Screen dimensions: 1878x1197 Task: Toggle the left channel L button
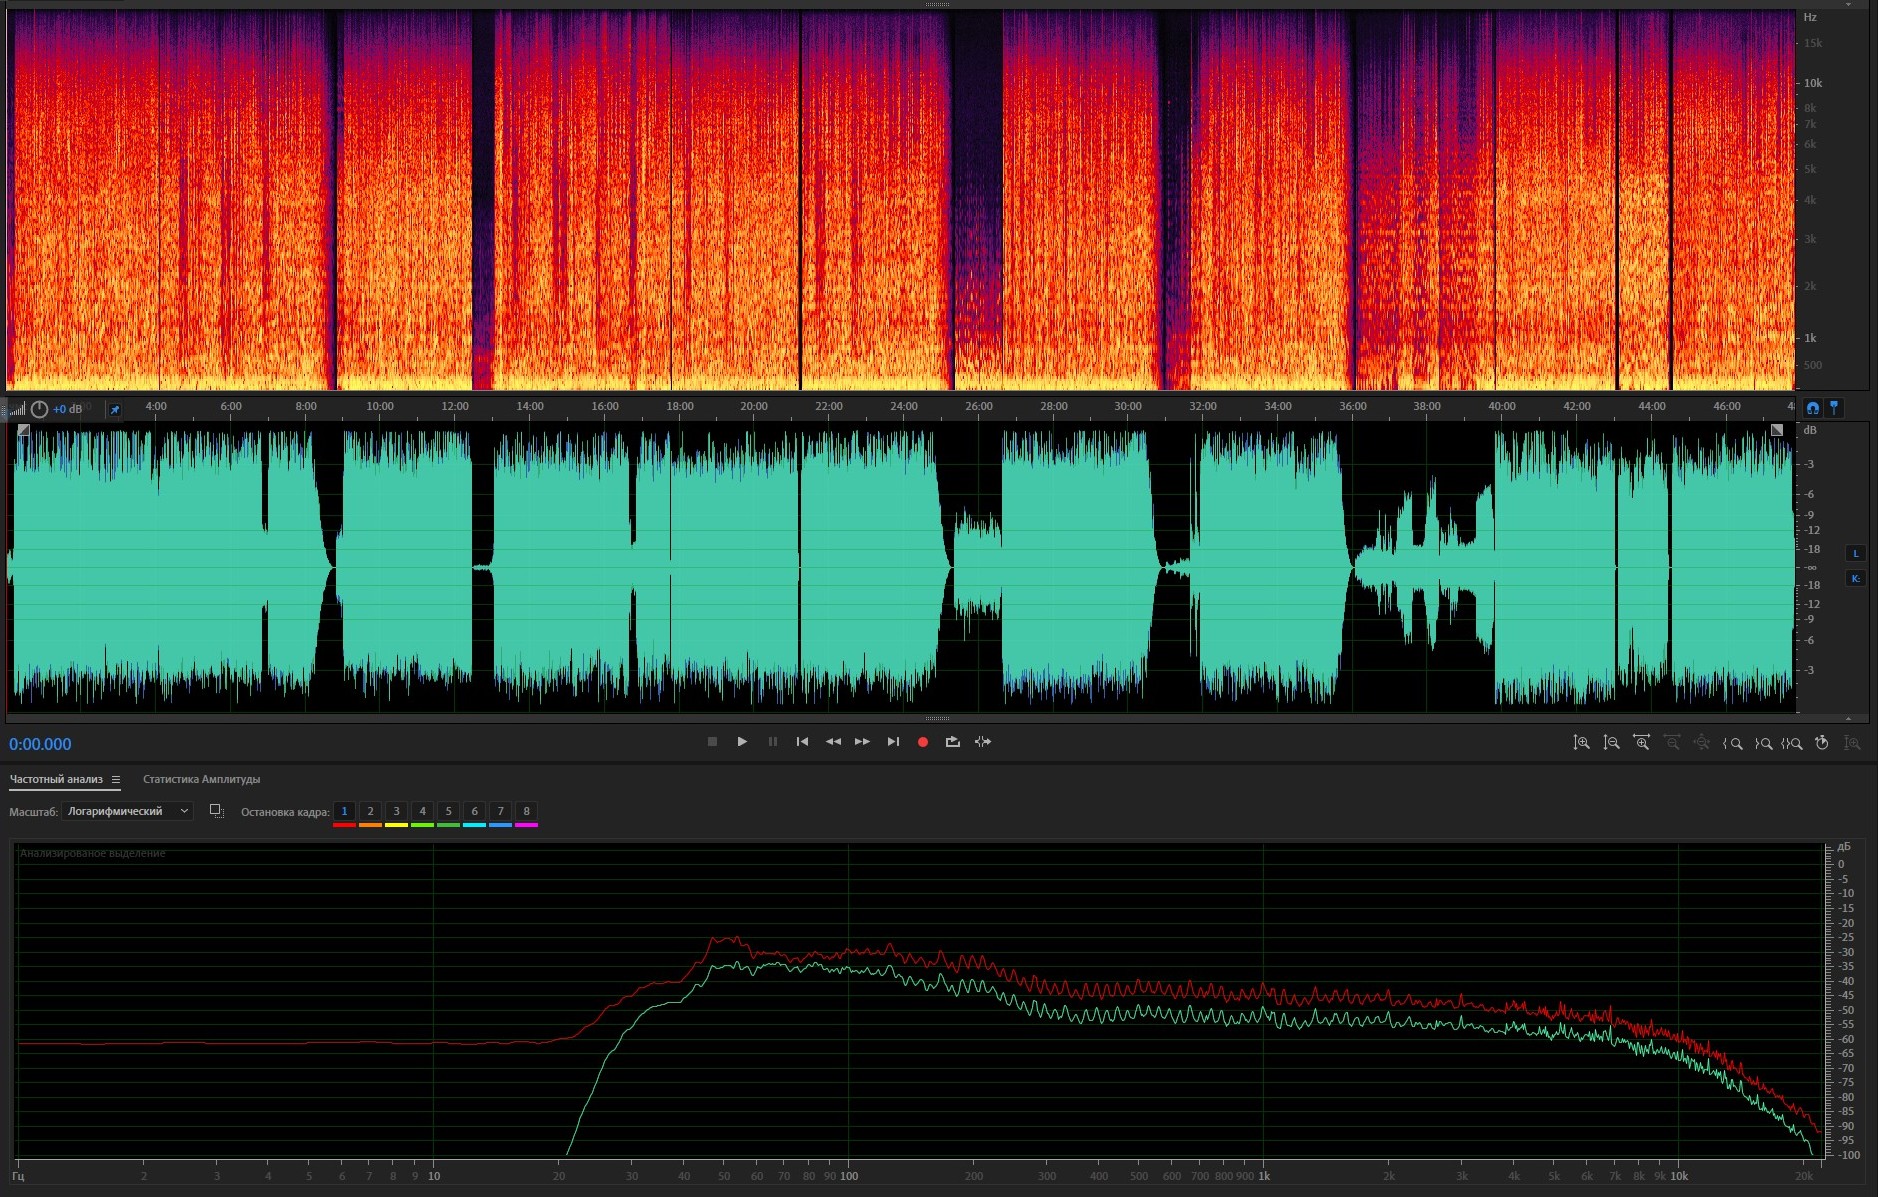click(x=1855, y=554)
